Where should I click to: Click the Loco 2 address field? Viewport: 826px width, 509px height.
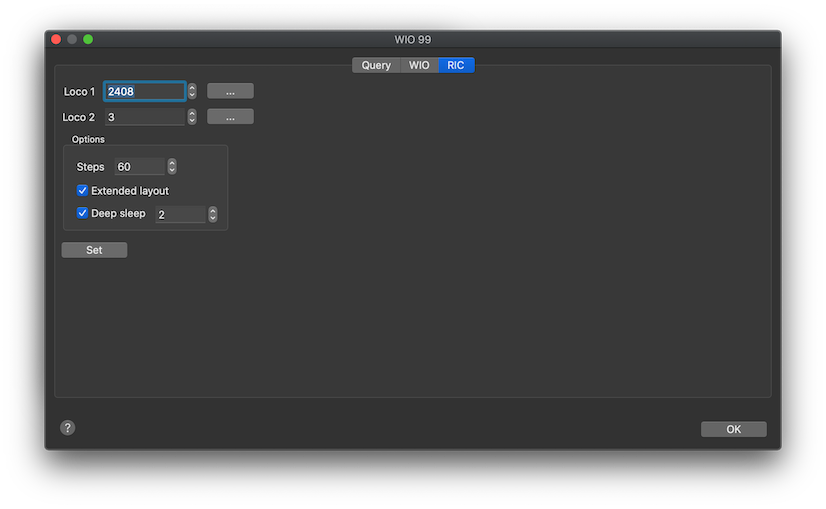click(144, 117)
